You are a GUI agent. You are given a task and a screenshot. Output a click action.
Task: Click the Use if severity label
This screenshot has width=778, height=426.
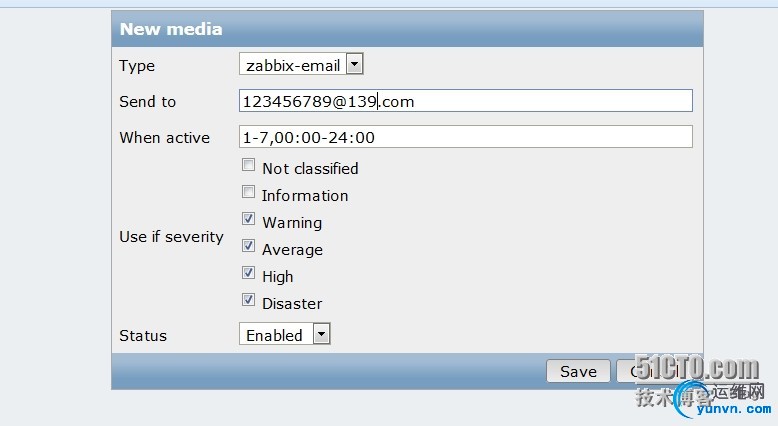click(171, 237)
